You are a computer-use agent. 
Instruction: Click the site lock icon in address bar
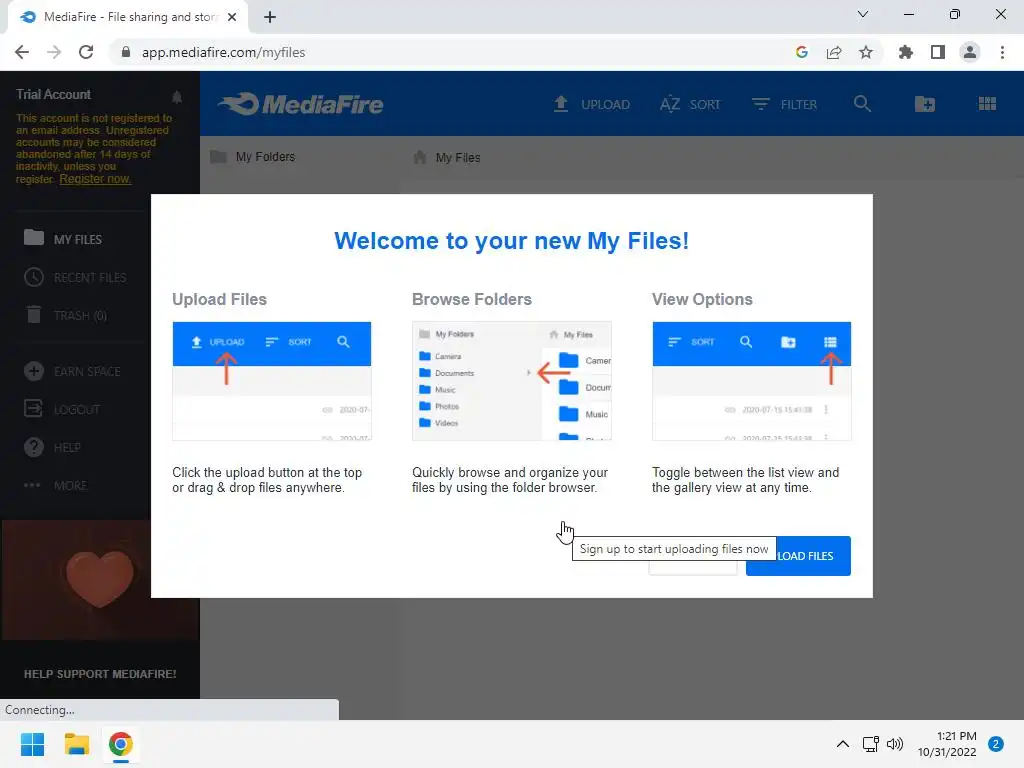coord(126,52)
